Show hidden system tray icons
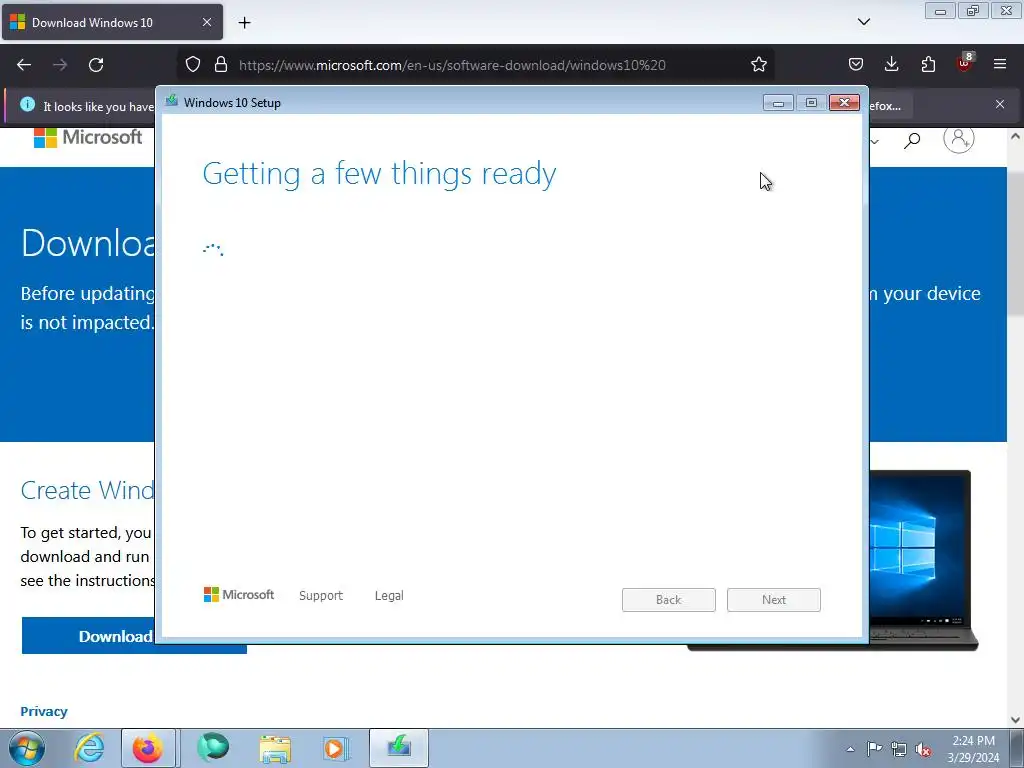The image size is (1024, 768). coord(850,749)
